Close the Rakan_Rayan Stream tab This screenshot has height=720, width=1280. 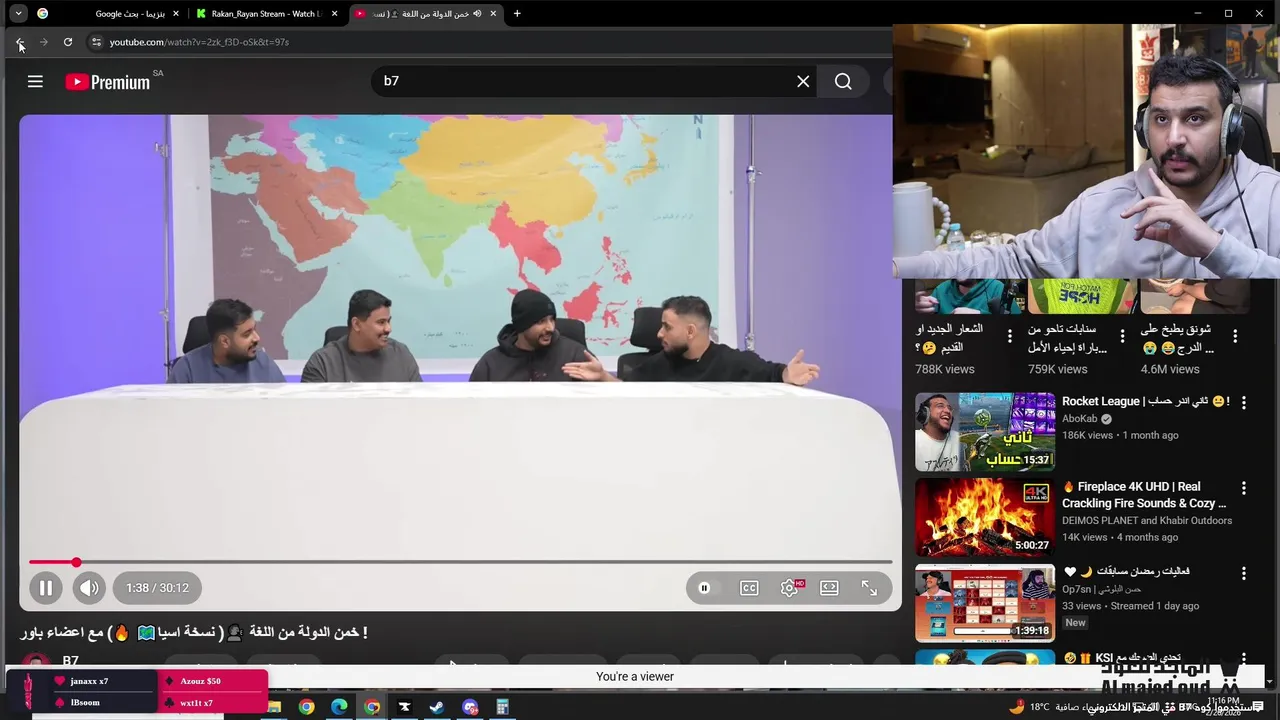[x=335, y=14]
